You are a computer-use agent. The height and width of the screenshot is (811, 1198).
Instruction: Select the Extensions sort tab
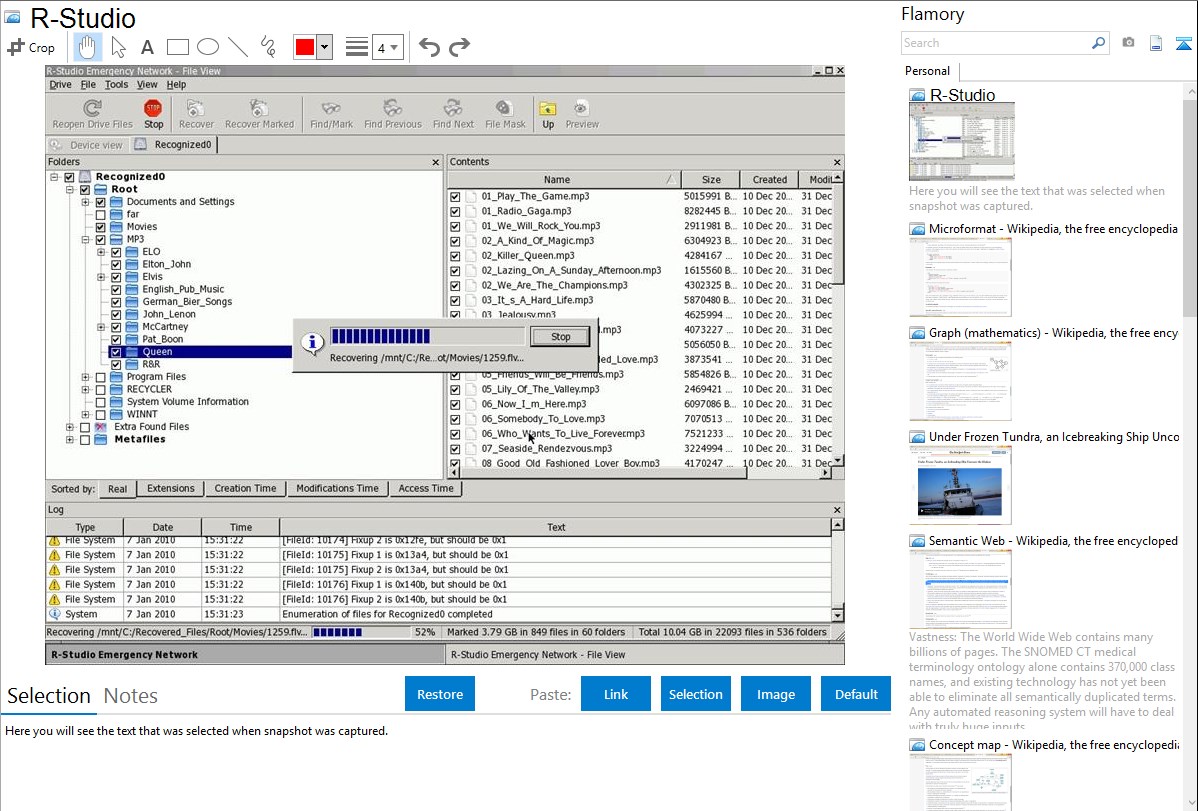click(170, 488)
